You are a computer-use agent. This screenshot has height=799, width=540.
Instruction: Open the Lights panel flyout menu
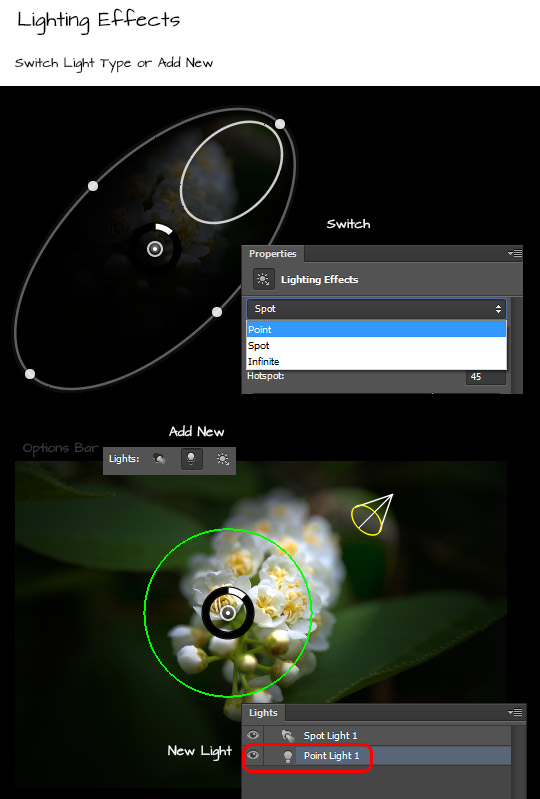click(x=515, y=712)
